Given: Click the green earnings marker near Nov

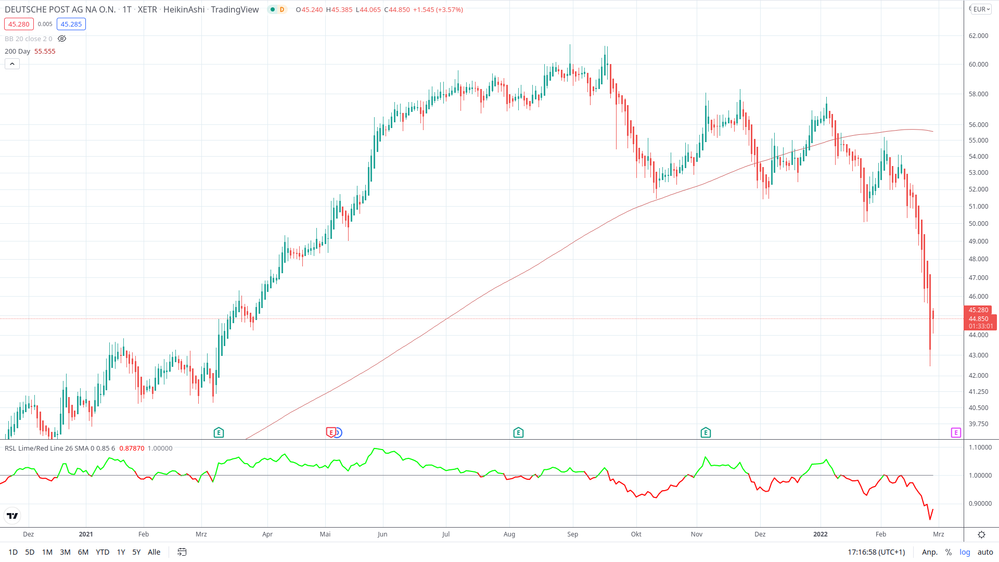Looking at the screenshot, I should pos(705,432).
